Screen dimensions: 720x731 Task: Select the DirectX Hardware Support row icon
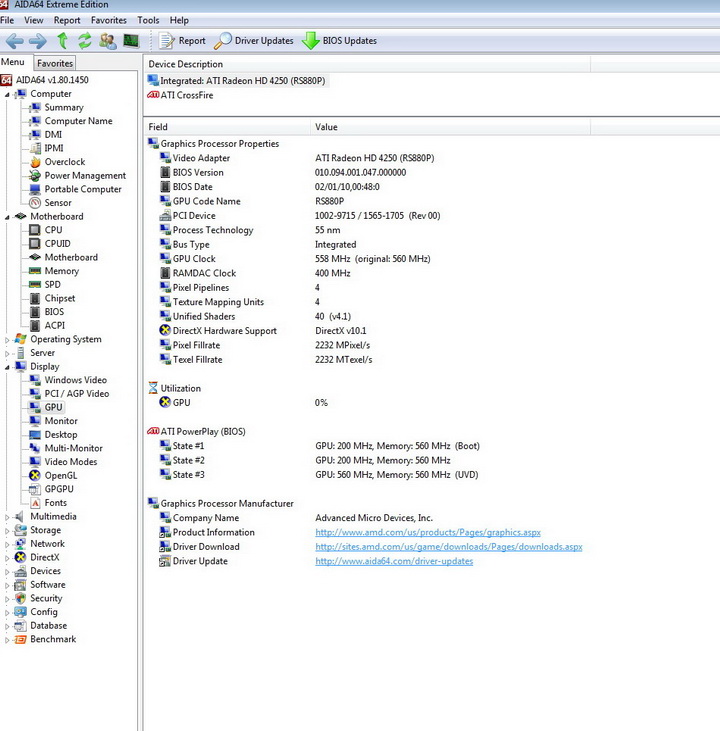pyautogui.click(x=165, y=331)
